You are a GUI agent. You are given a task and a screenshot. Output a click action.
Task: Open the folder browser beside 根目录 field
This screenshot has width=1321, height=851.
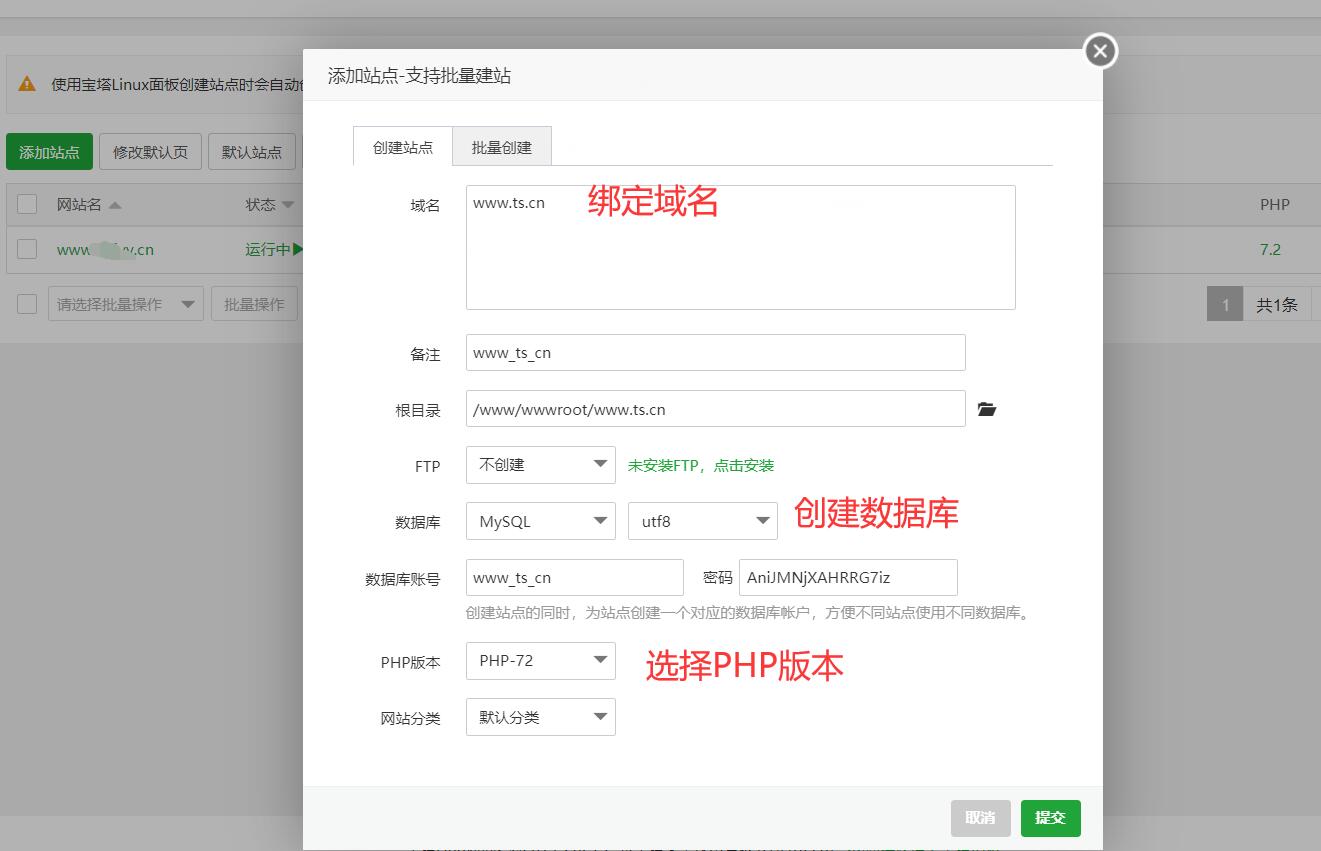[987, 408]
